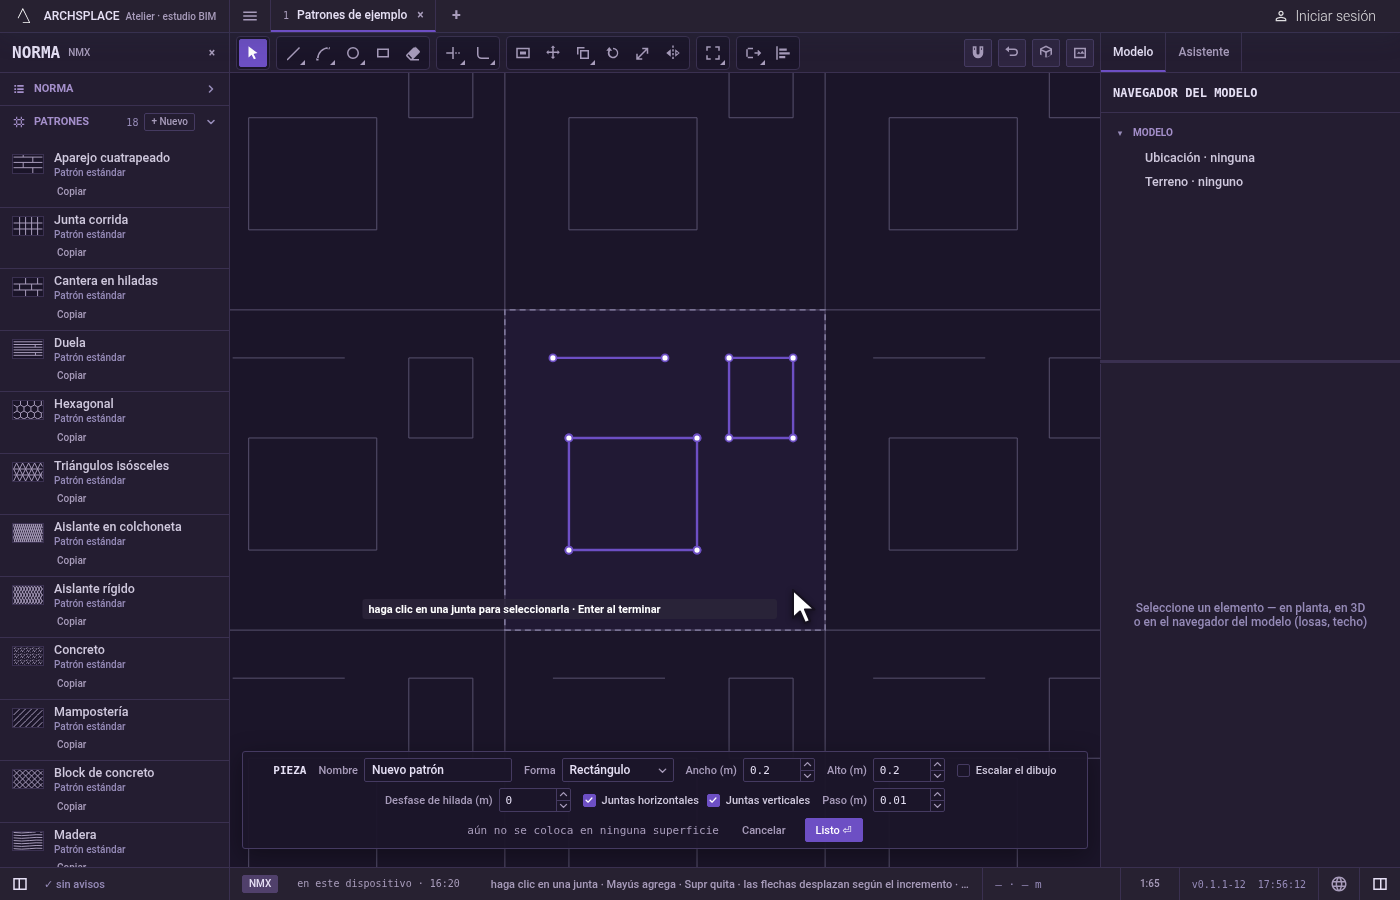
Task: Select the Line drawing tool
Action: point(293,53)
